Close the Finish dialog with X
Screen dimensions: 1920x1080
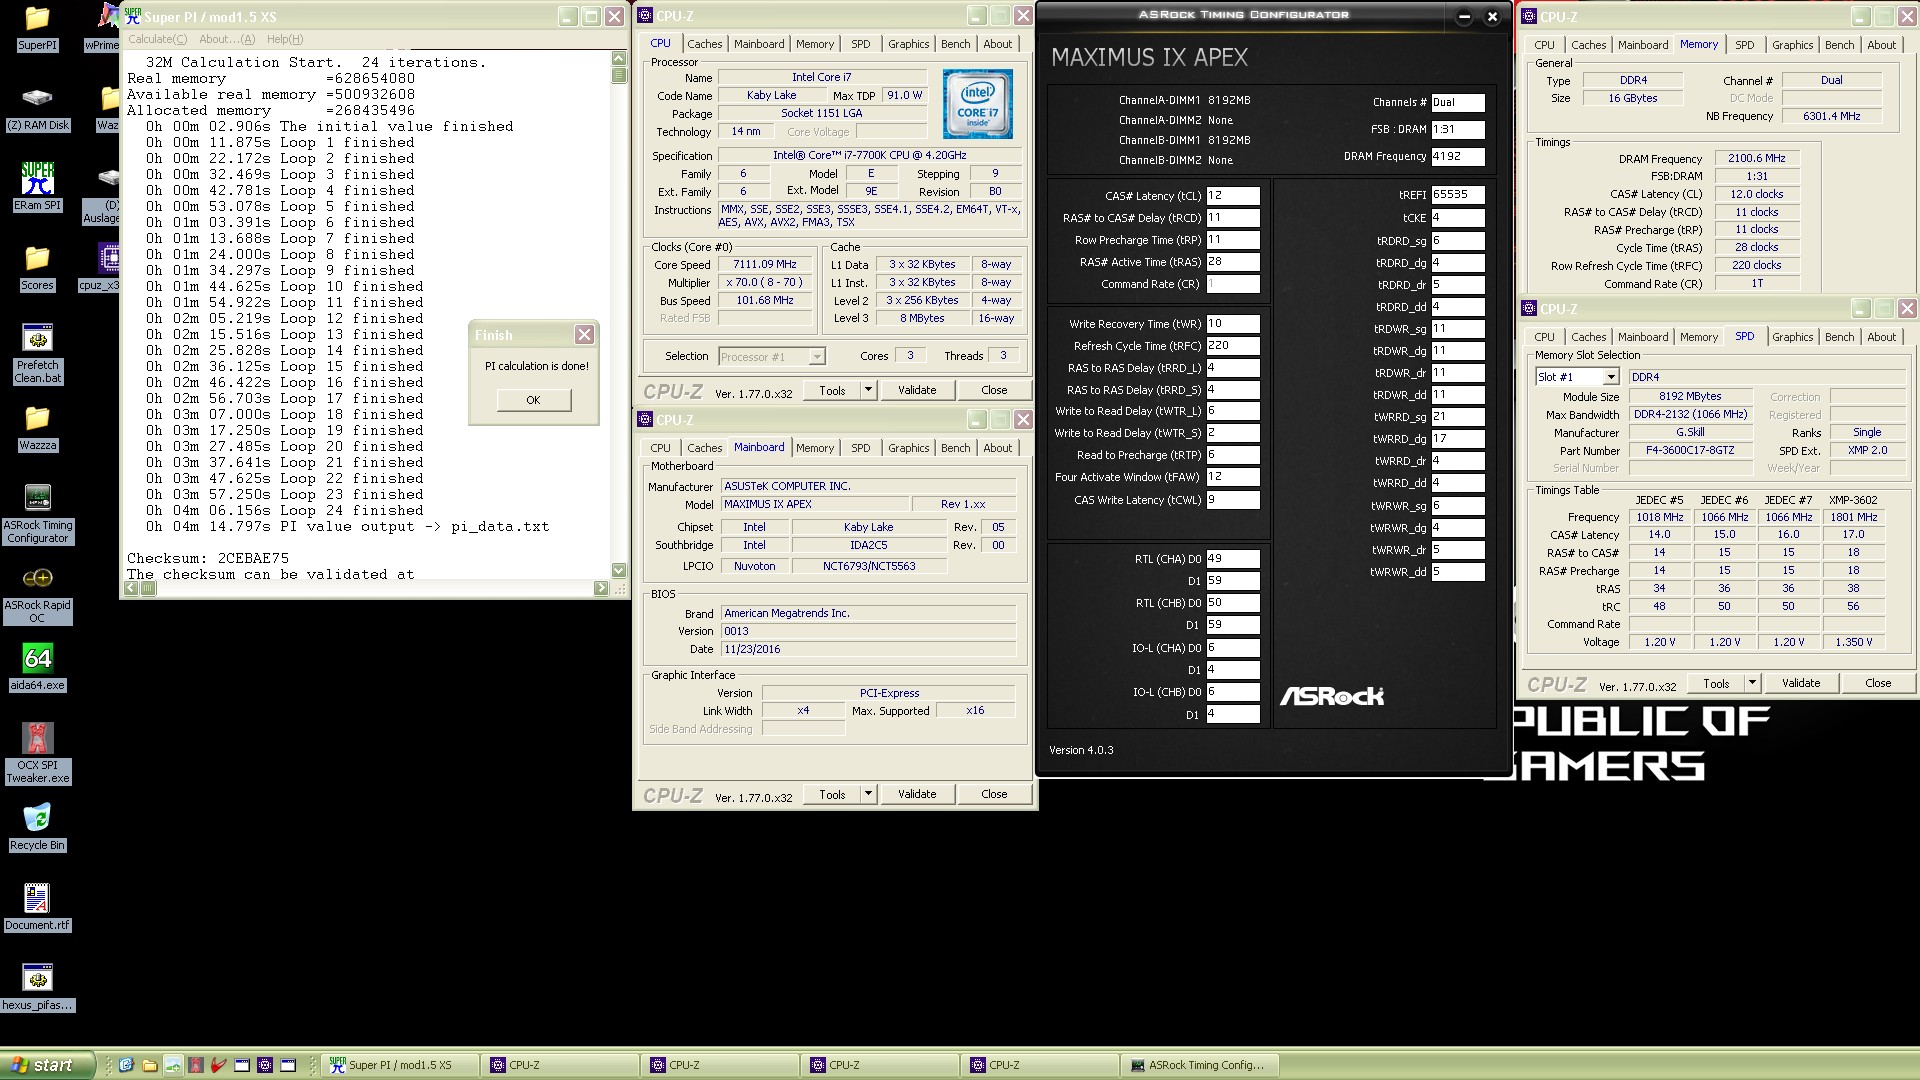584,334
